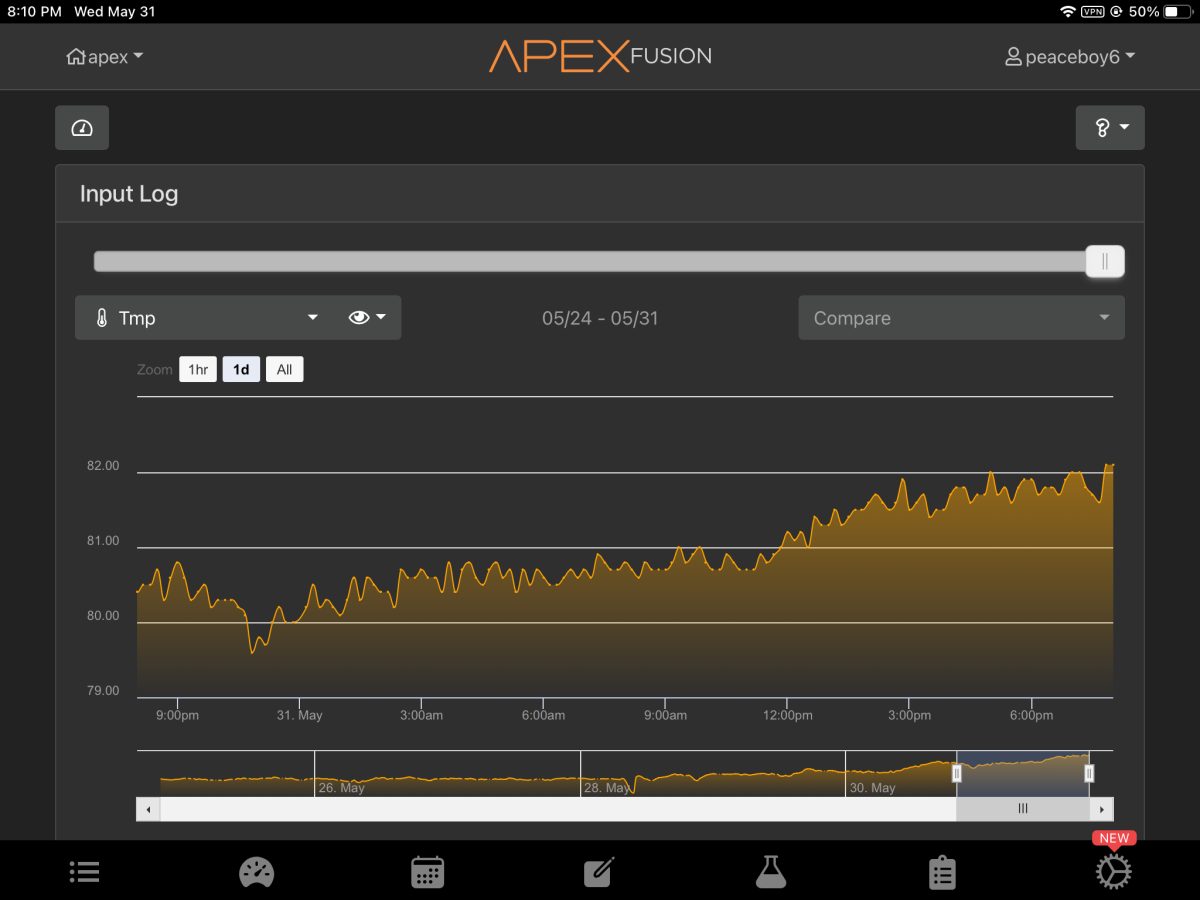Image resolution: width=1200 pixels, height=900 pixels.
Task: Click the thermometer icon beside Tmp
Action: click(x=101, y=318)
